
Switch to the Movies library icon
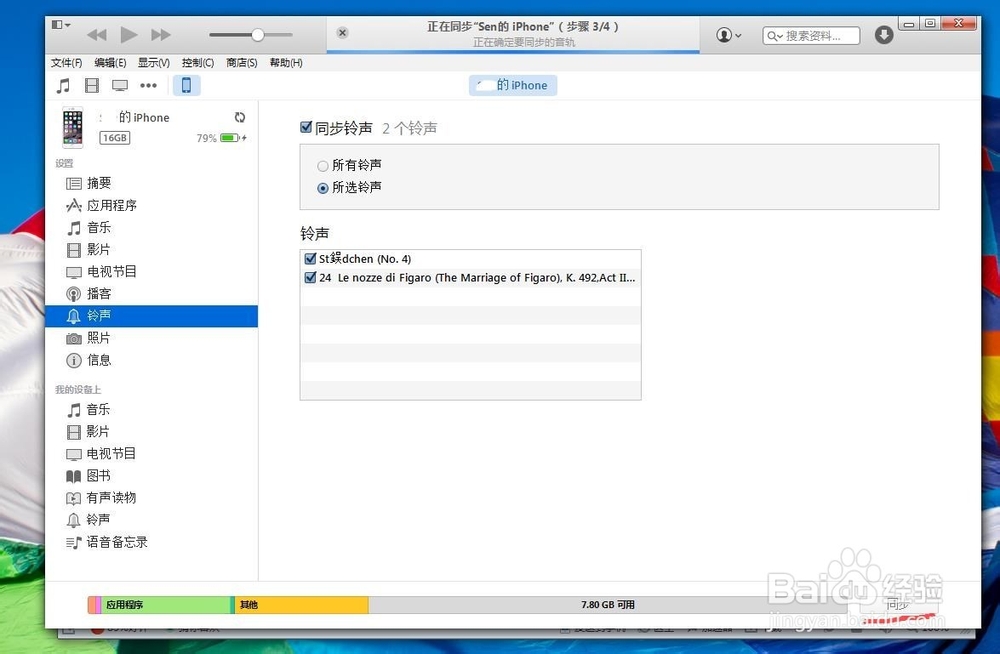click(x=92, y=85)
